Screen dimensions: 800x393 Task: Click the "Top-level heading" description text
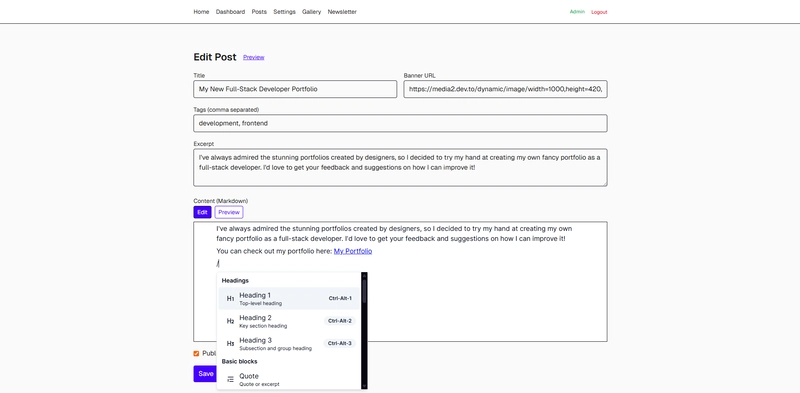click(260, 303)
